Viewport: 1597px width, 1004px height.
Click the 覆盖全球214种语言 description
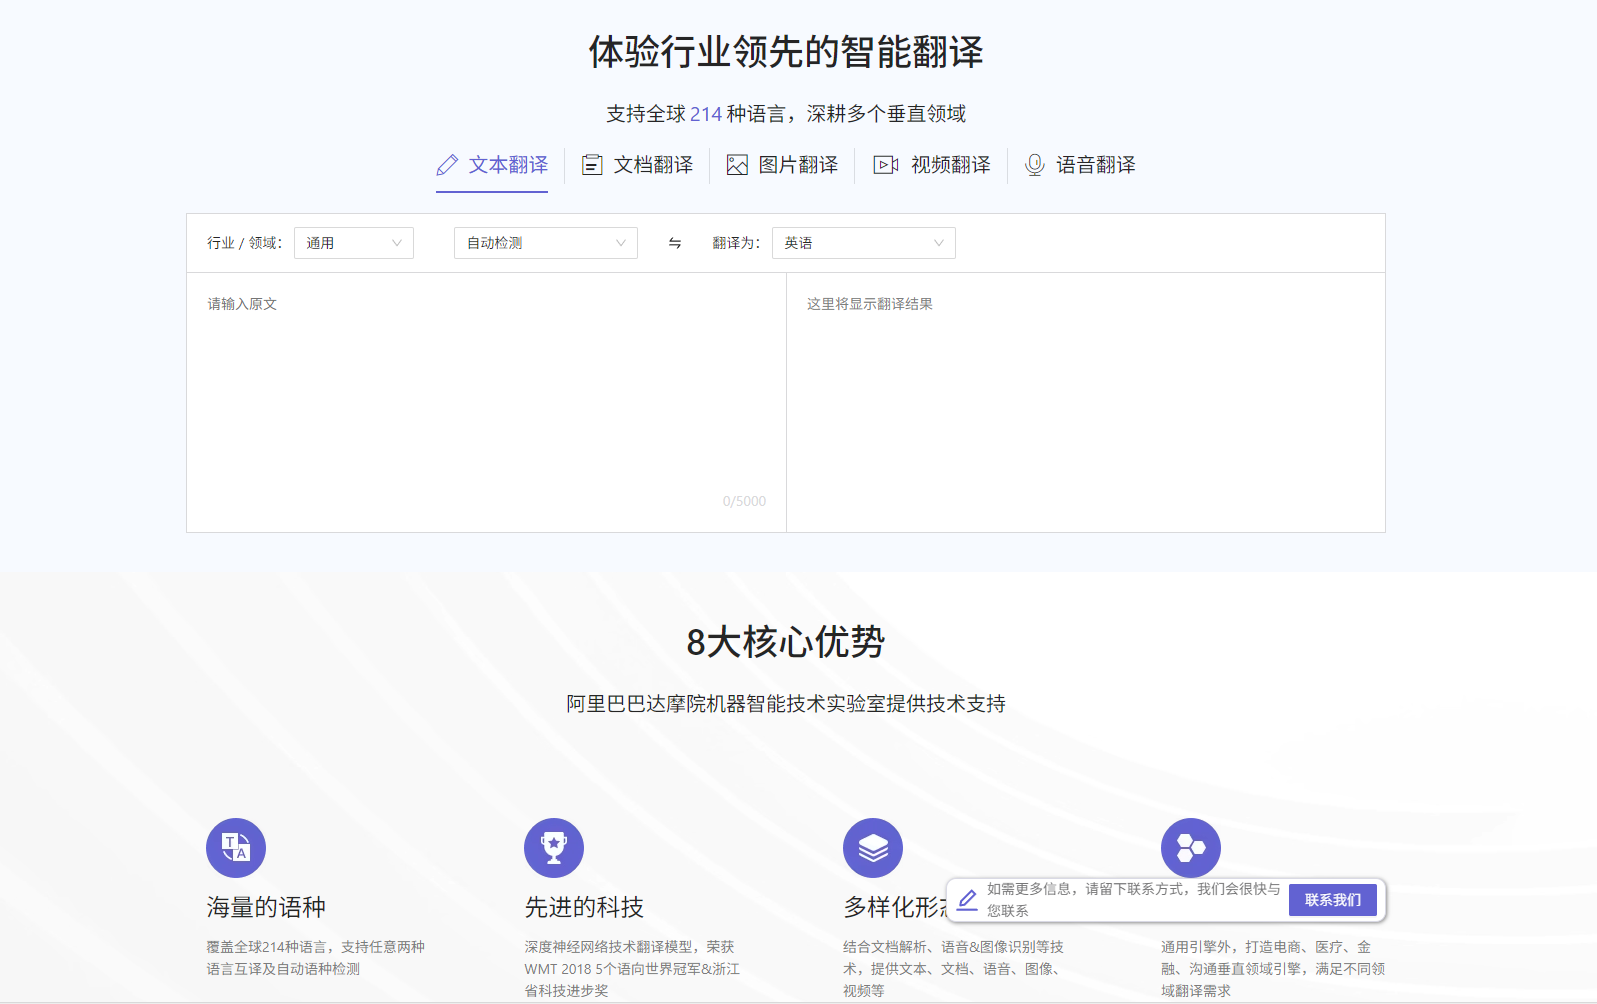coord(315,958)
